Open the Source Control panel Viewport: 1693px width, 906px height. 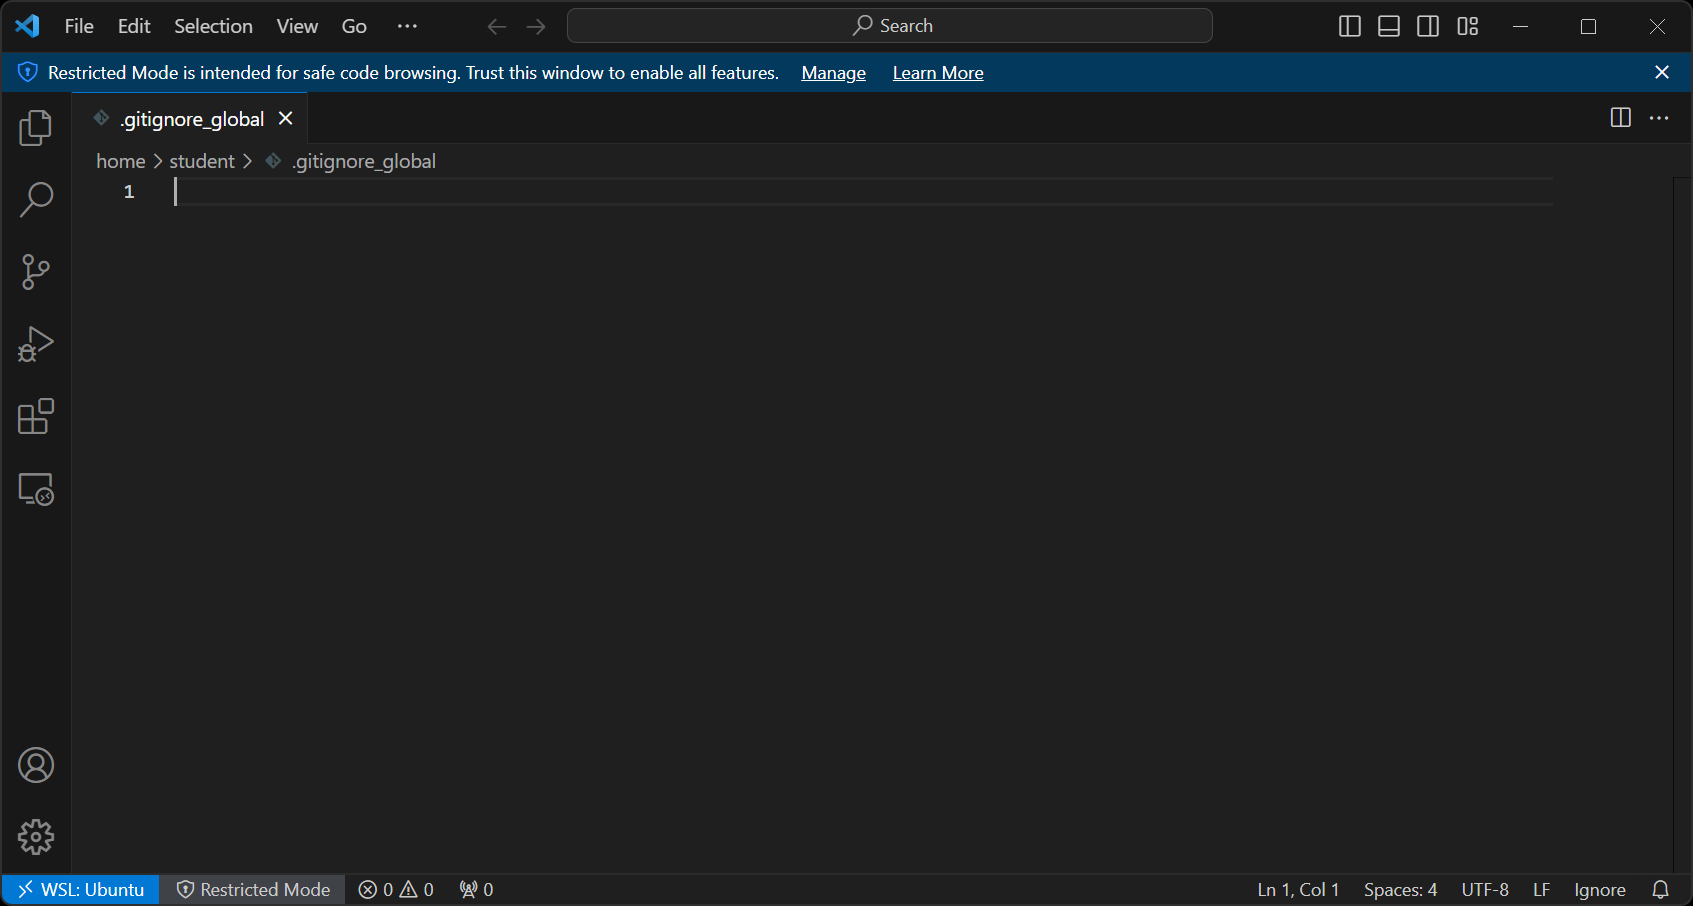(36, 272)
